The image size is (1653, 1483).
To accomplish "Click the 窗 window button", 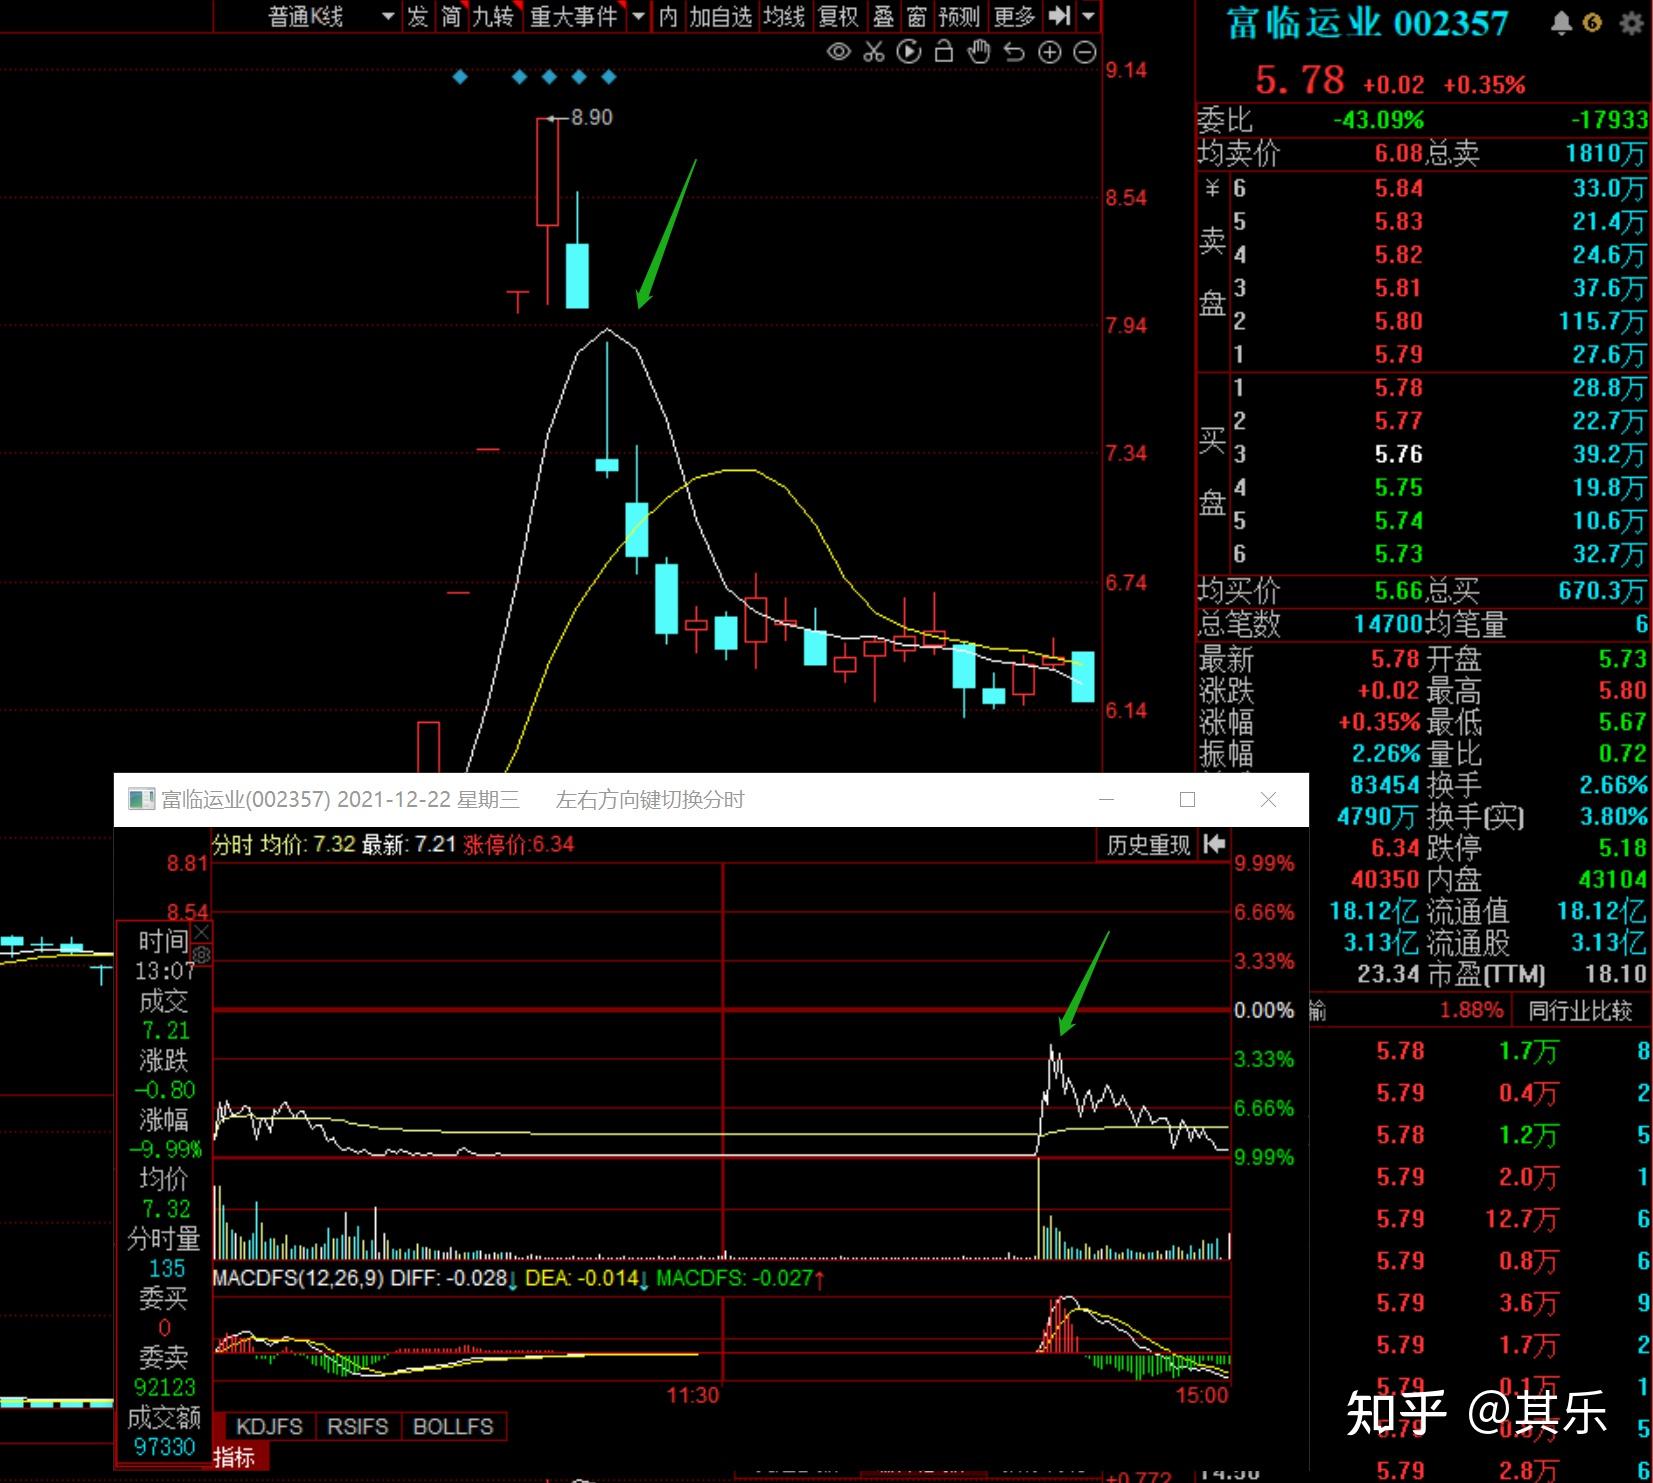I will 916,16.
